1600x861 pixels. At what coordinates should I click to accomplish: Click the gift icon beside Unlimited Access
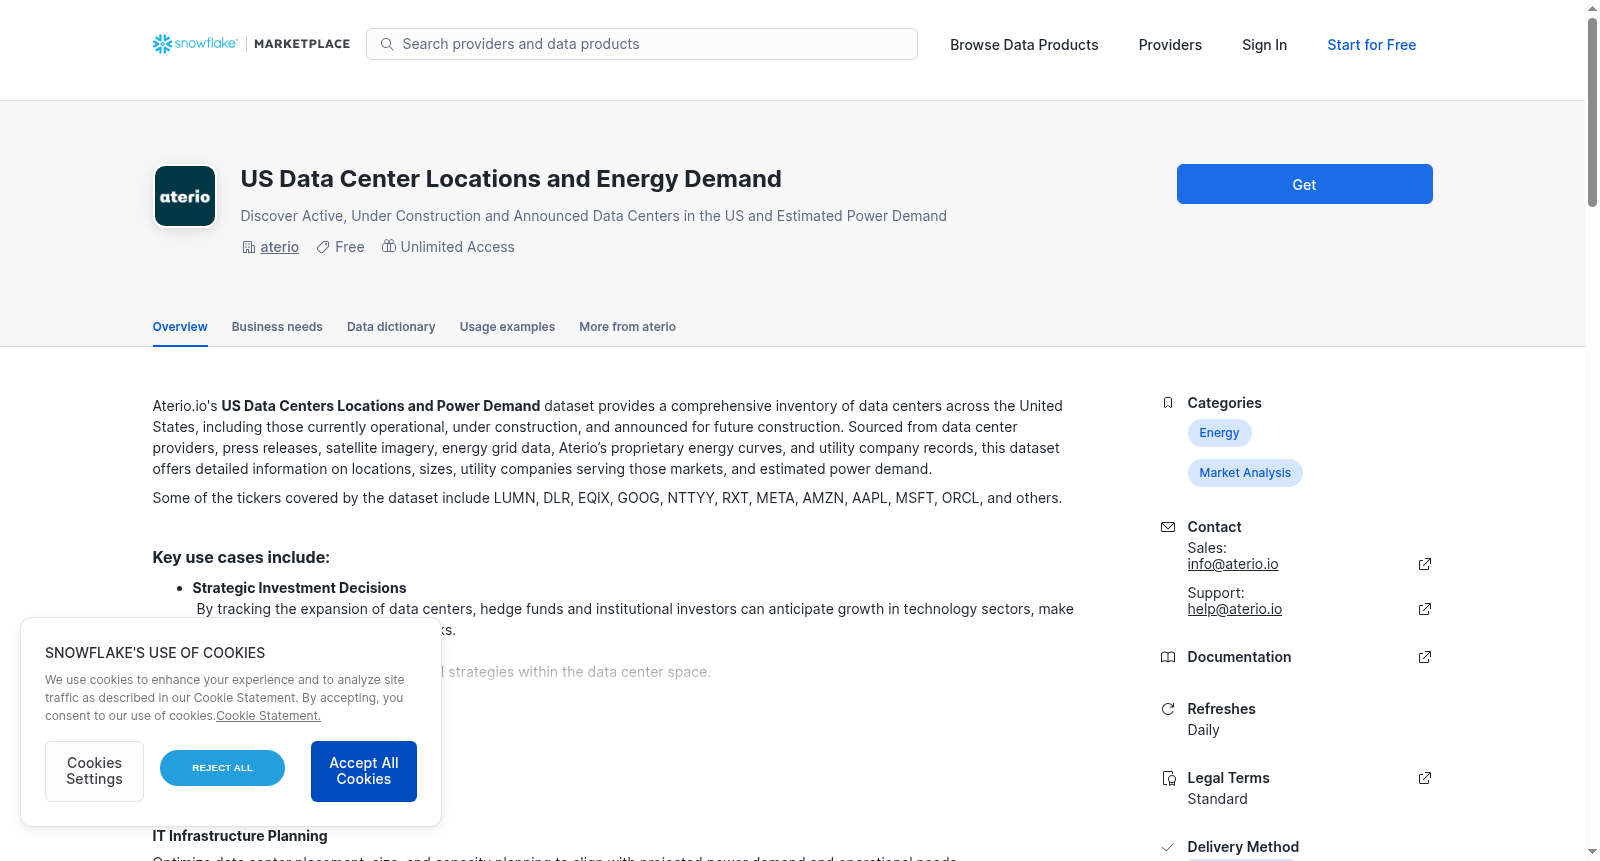(x=389, y=246)
